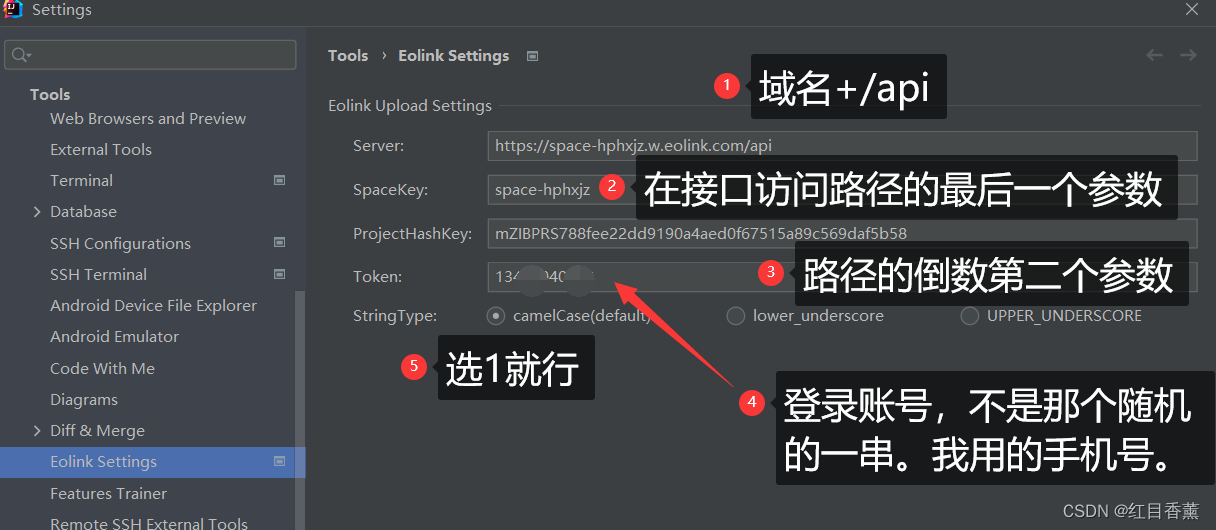Expand the Database settings node
The height and width of the screenshot is (530, 1216).
click(x=37, y=212)
